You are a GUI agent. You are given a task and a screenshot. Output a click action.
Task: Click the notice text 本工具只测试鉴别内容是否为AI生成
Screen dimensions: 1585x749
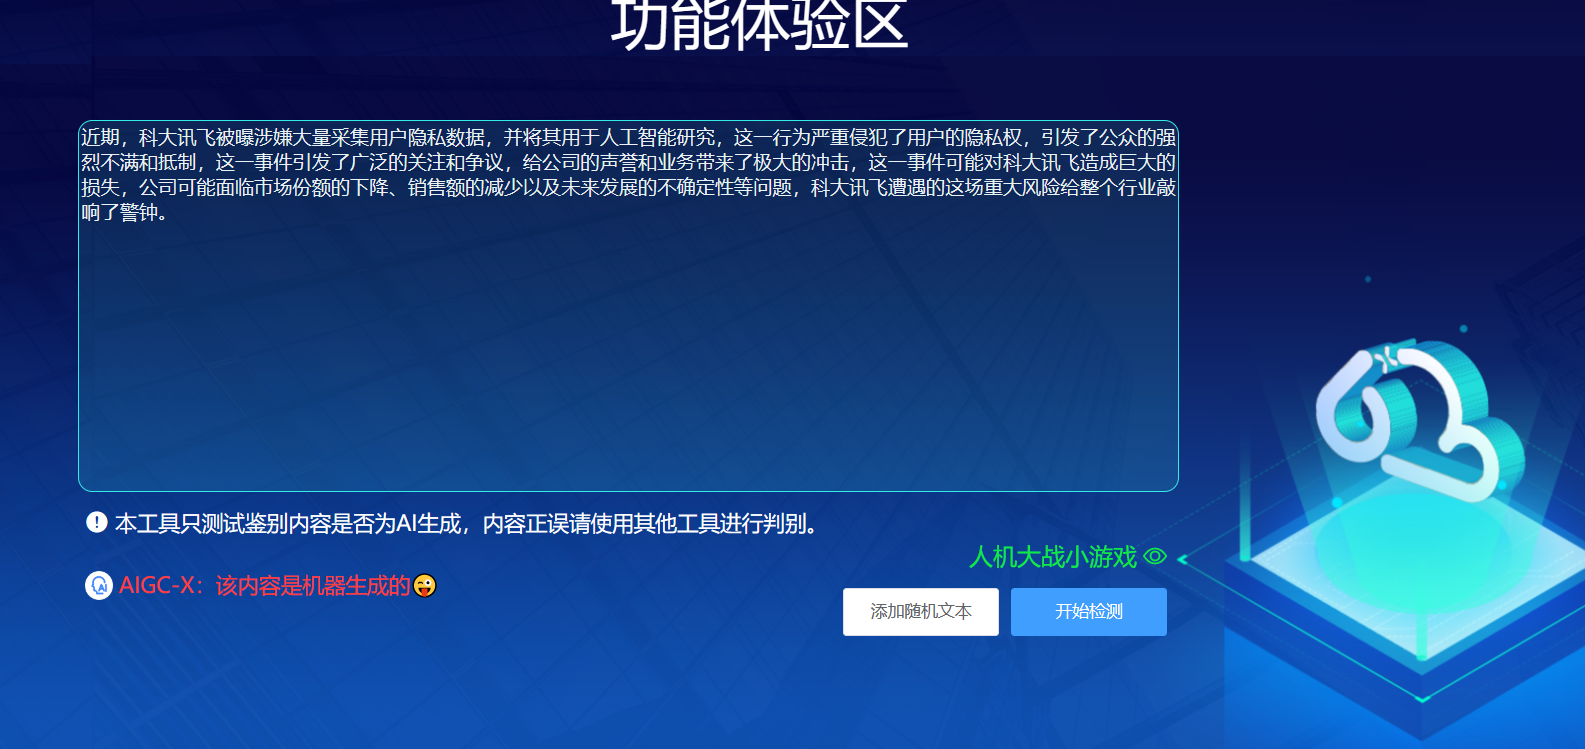tap(288, 523)
